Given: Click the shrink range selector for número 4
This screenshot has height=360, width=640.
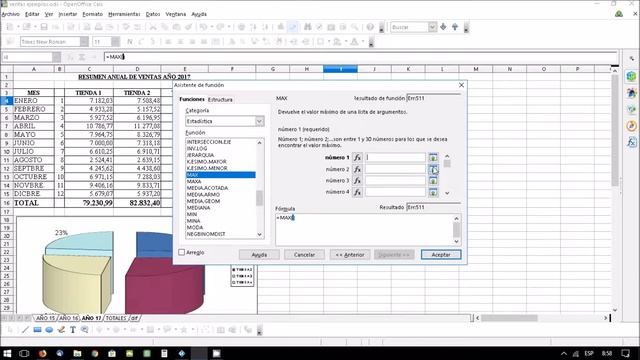Looking at the screenshot, I should pos(433,192).
